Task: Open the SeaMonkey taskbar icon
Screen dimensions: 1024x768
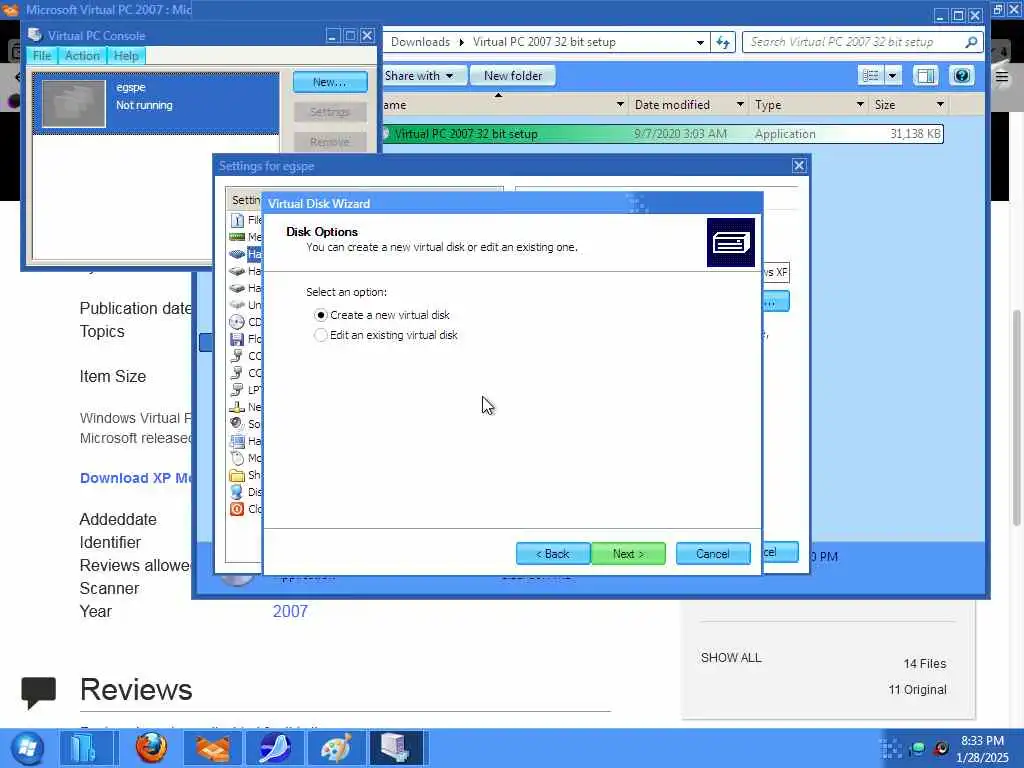Action: click(274, 748)
